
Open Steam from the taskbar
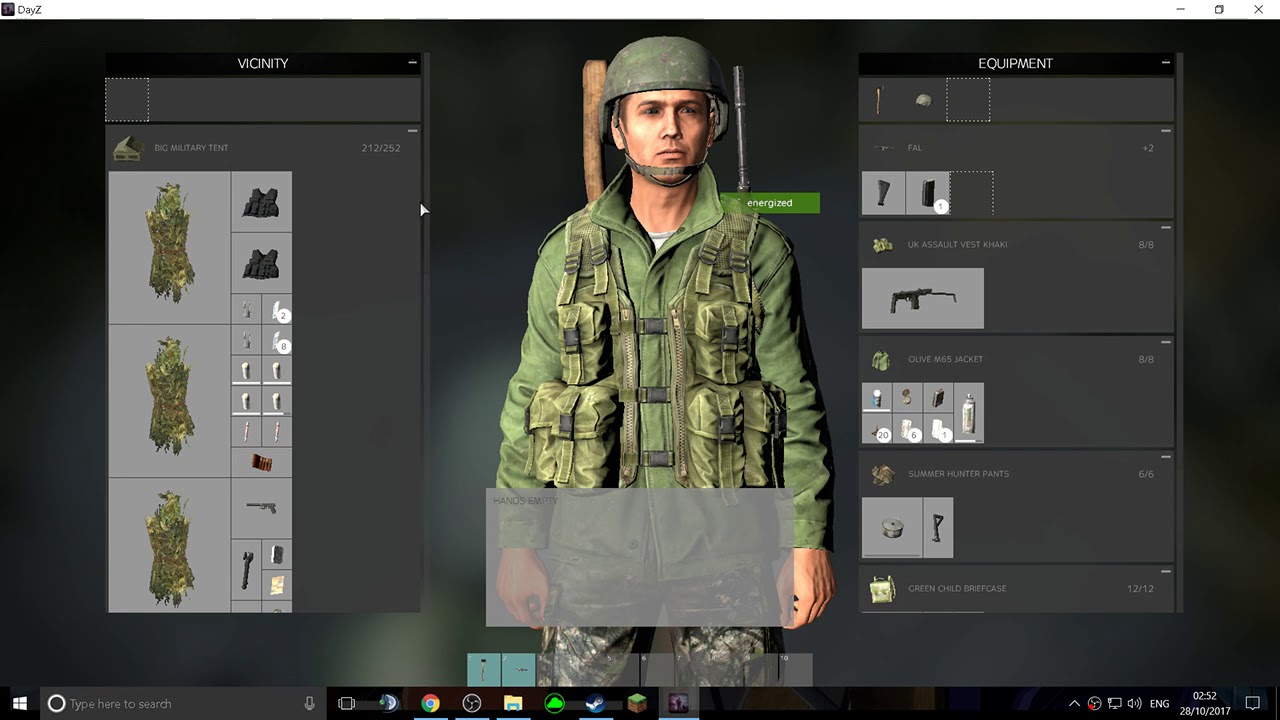point(595,703)
